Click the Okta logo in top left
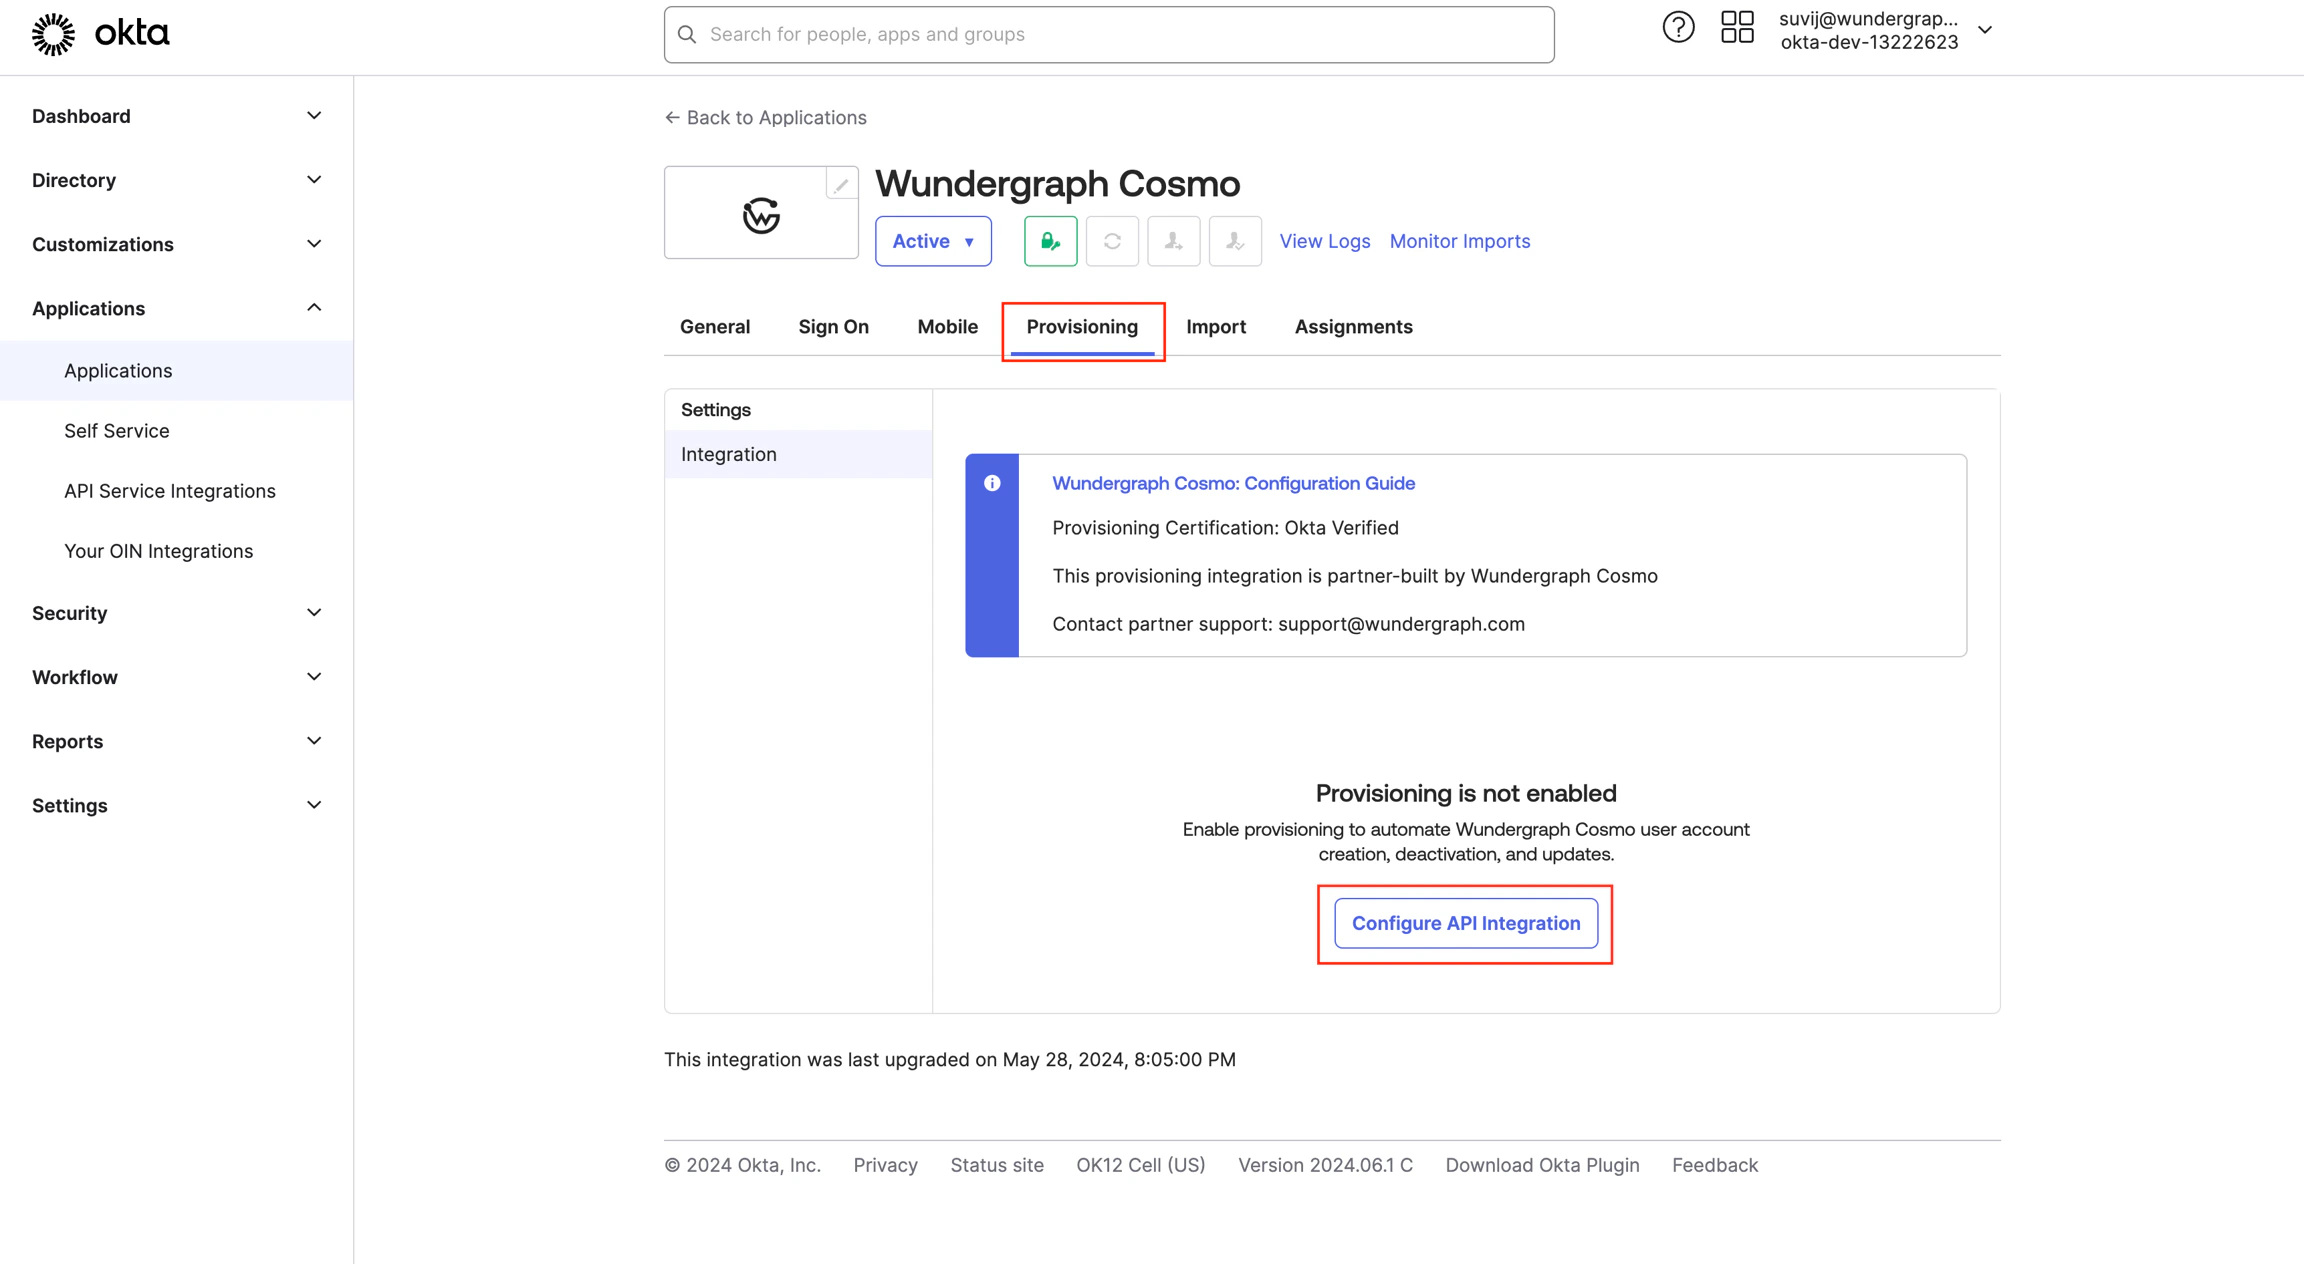 100,33
